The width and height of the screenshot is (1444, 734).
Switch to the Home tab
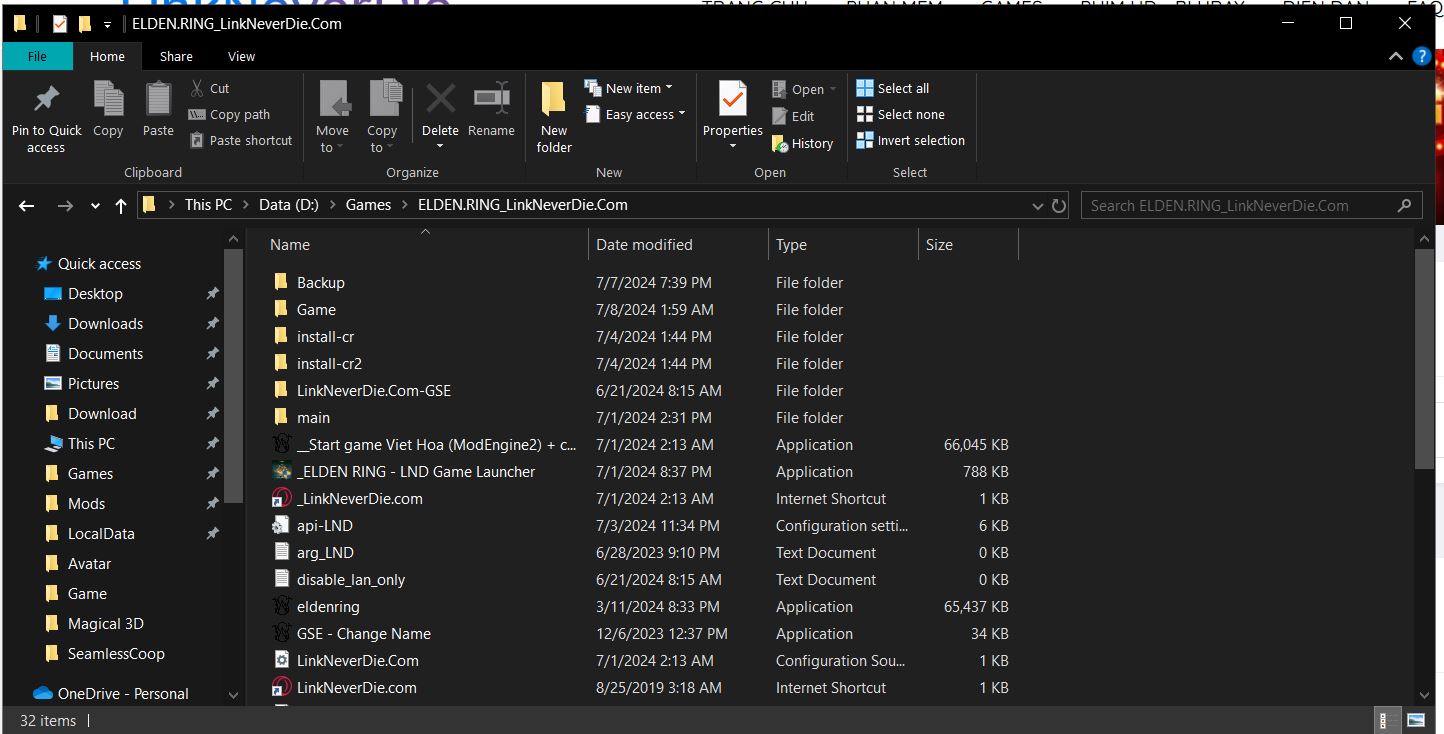107,56
